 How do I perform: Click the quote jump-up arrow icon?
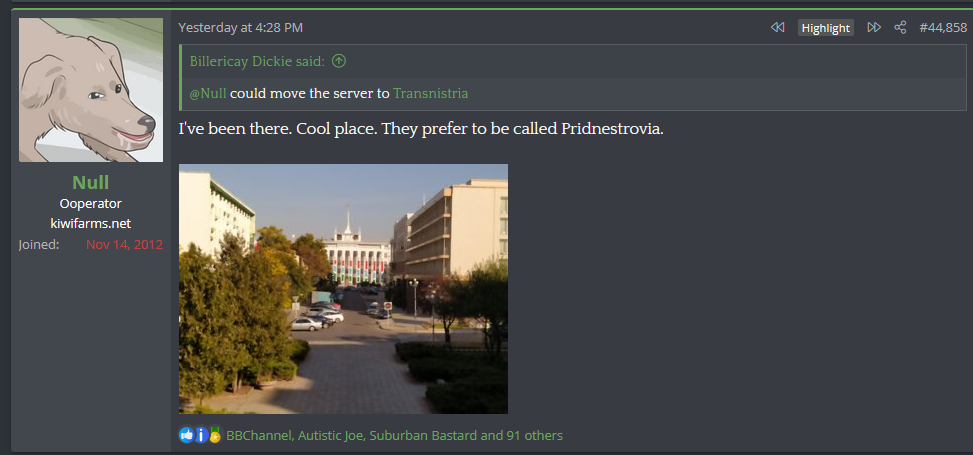point(339,61)
